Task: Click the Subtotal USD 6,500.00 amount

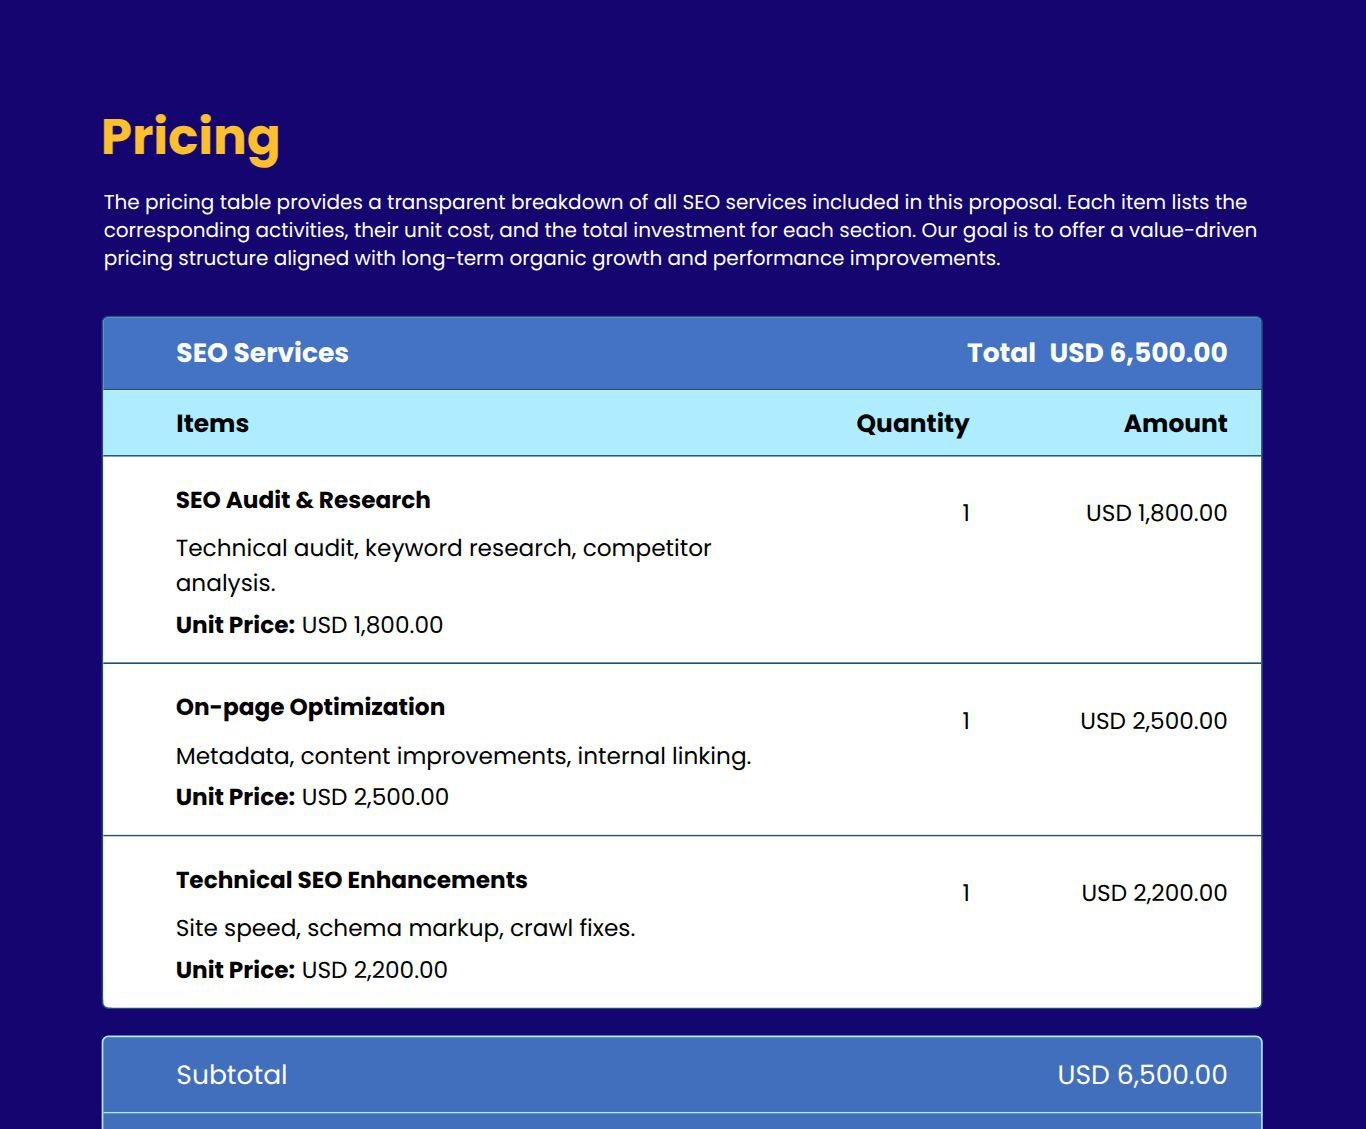Action: 1141,1074
